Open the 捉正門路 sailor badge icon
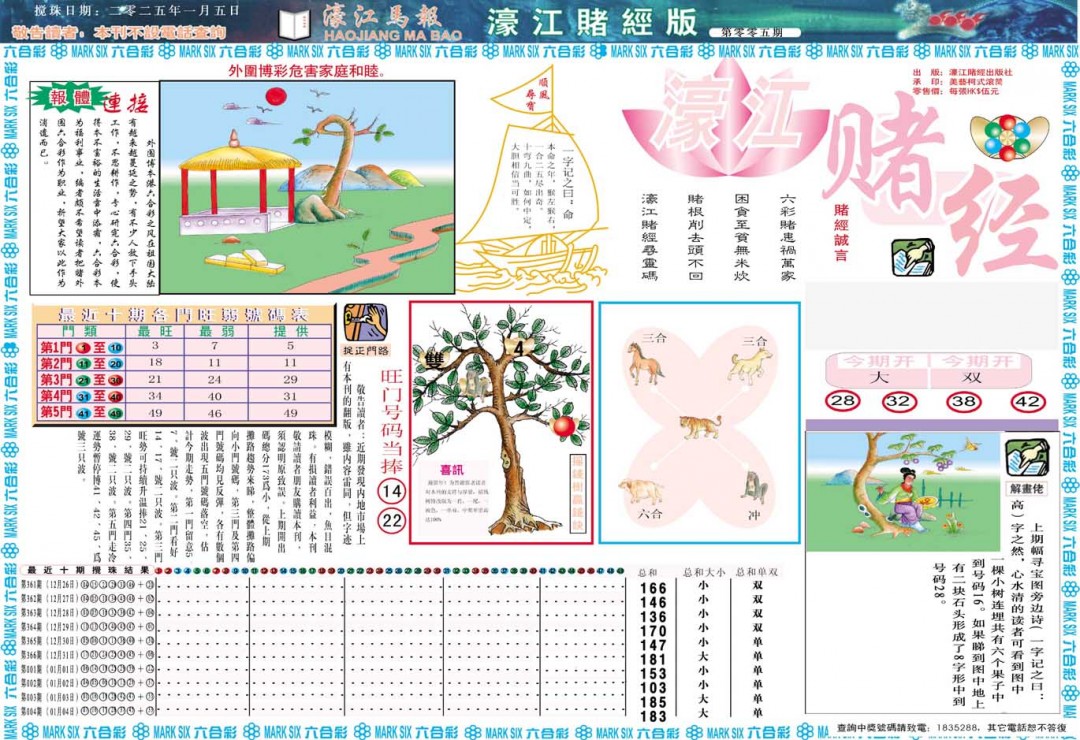This screenshot has width=1080, height=740. 365,321
